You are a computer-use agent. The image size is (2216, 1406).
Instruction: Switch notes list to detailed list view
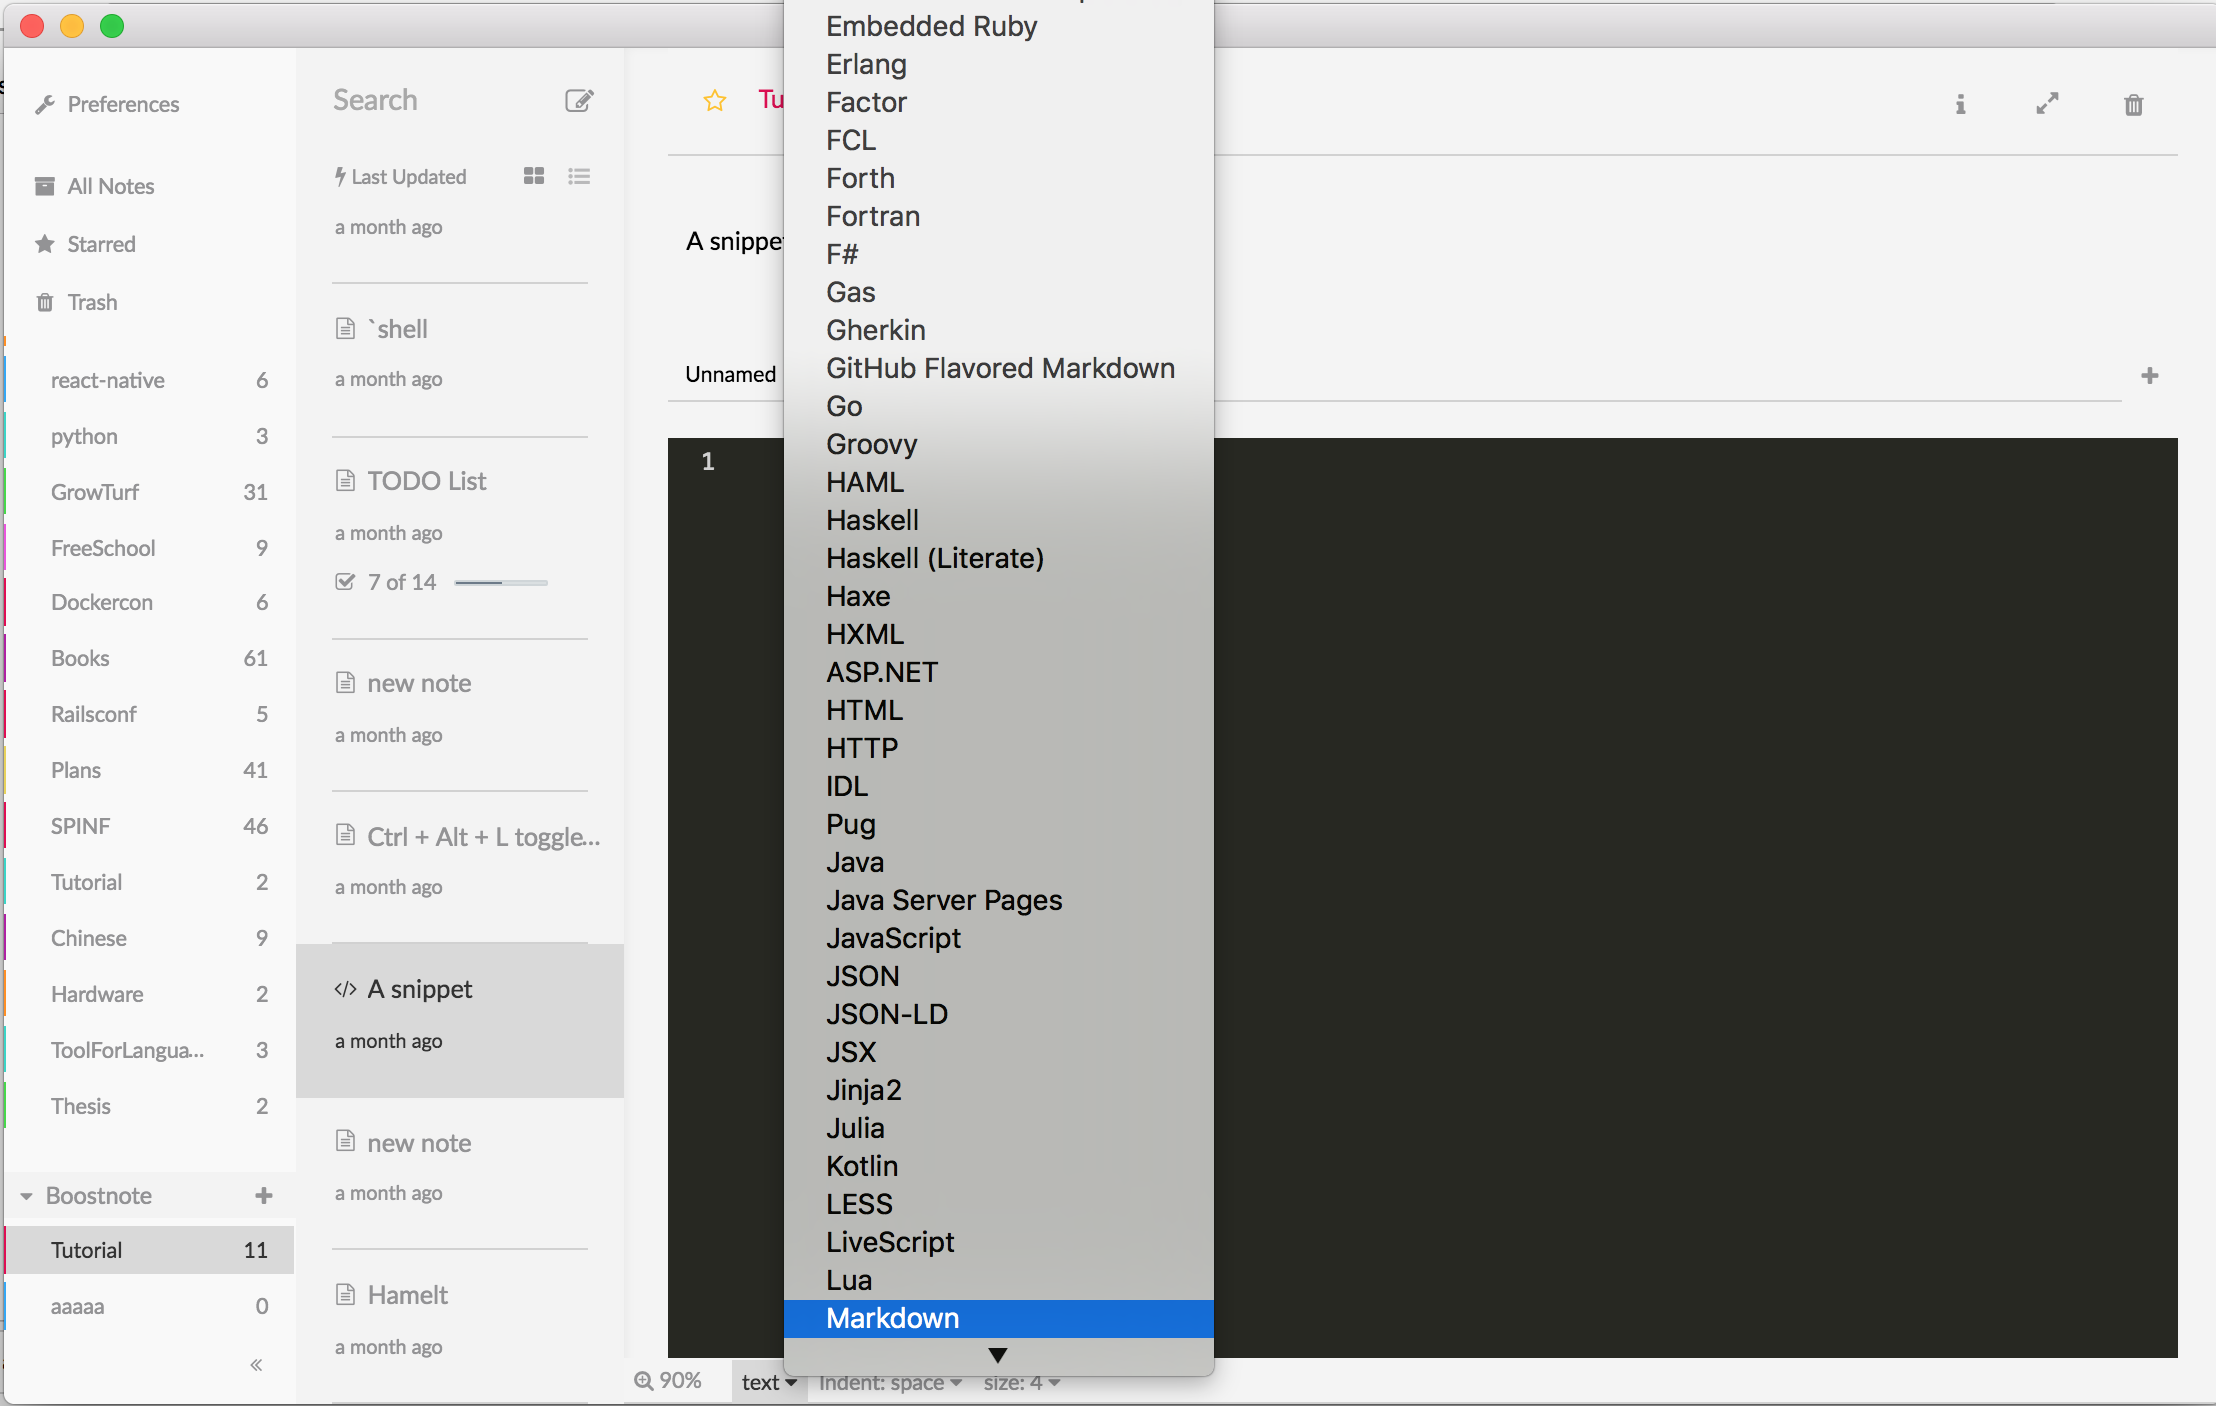click(x=579, y=176)
